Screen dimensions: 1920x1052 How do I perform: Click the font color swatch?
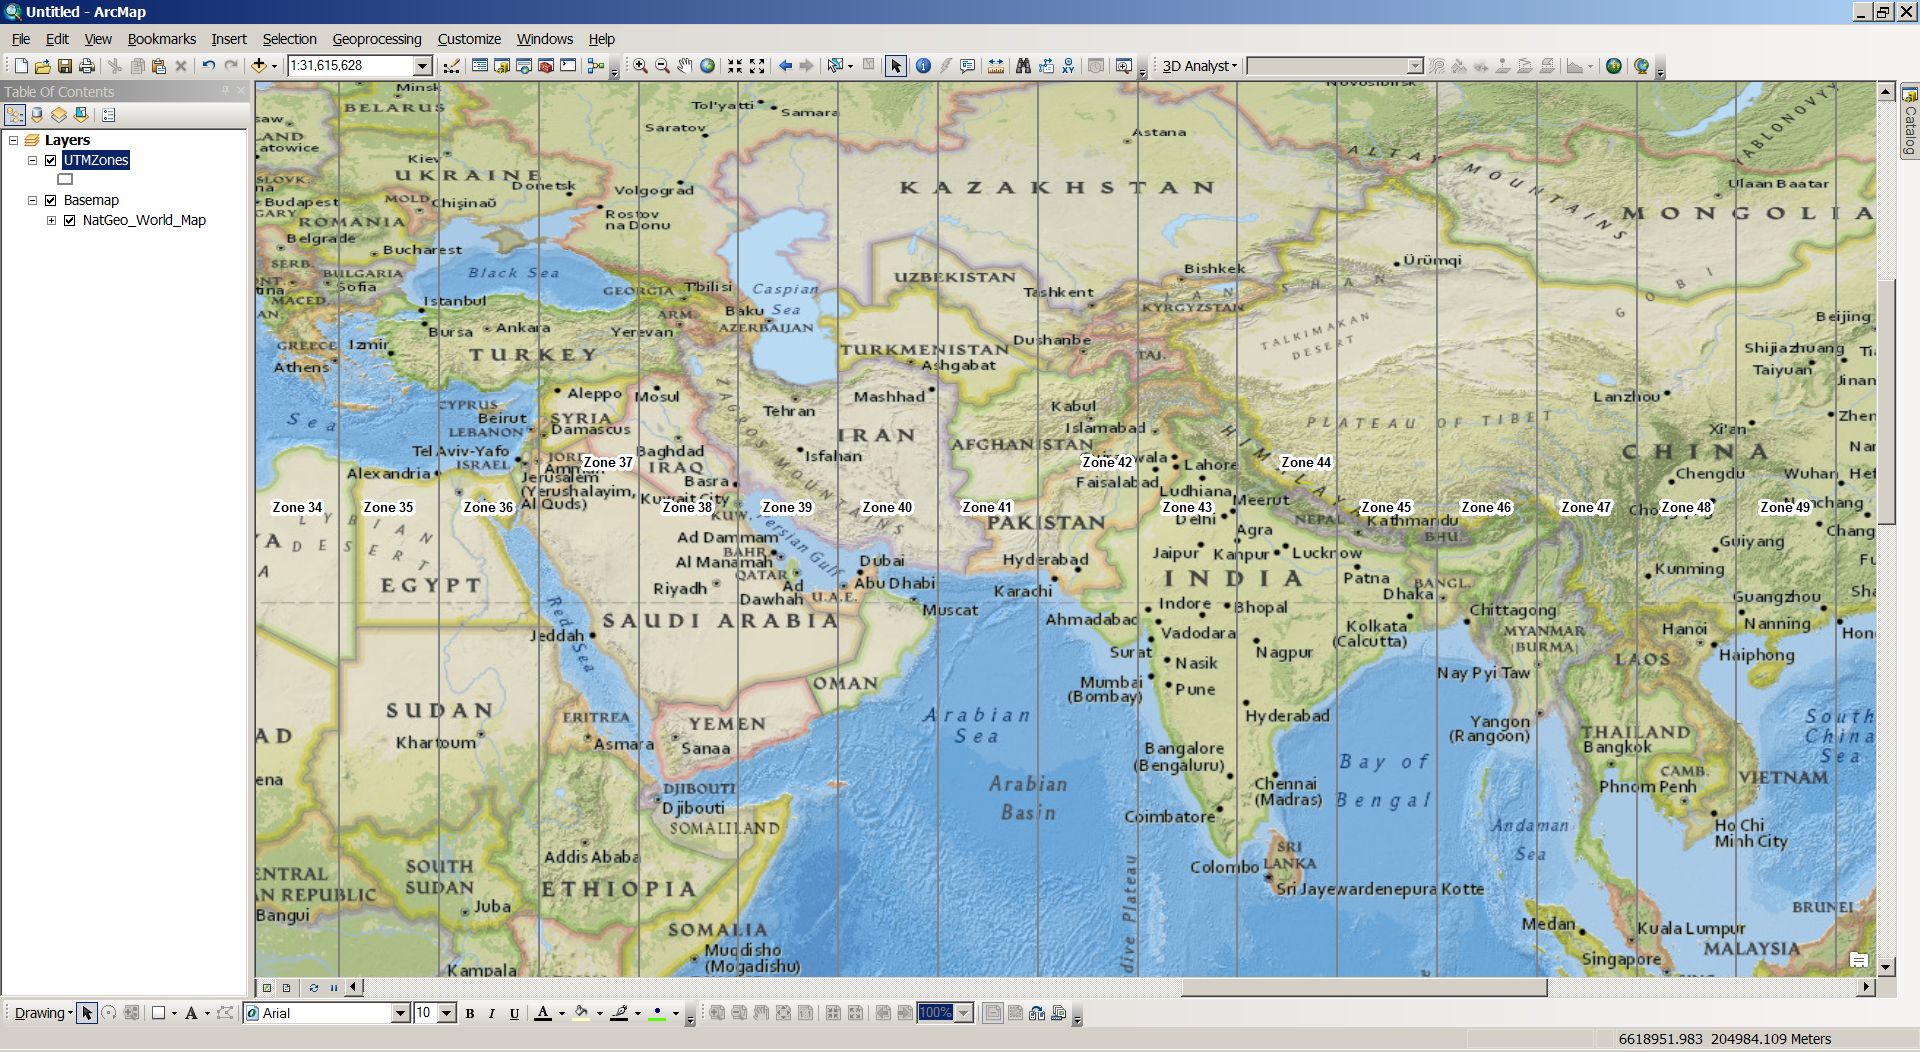point(543,1013)
